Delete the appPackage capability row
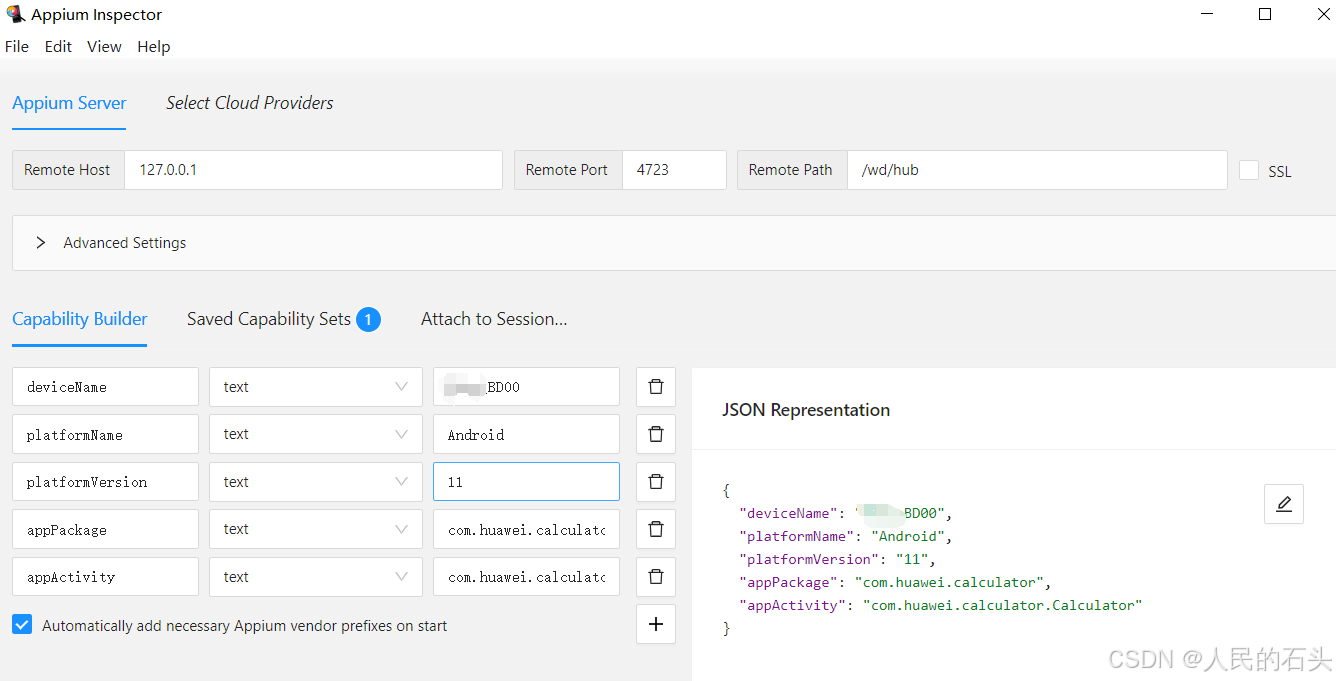 tap(656, 529)
